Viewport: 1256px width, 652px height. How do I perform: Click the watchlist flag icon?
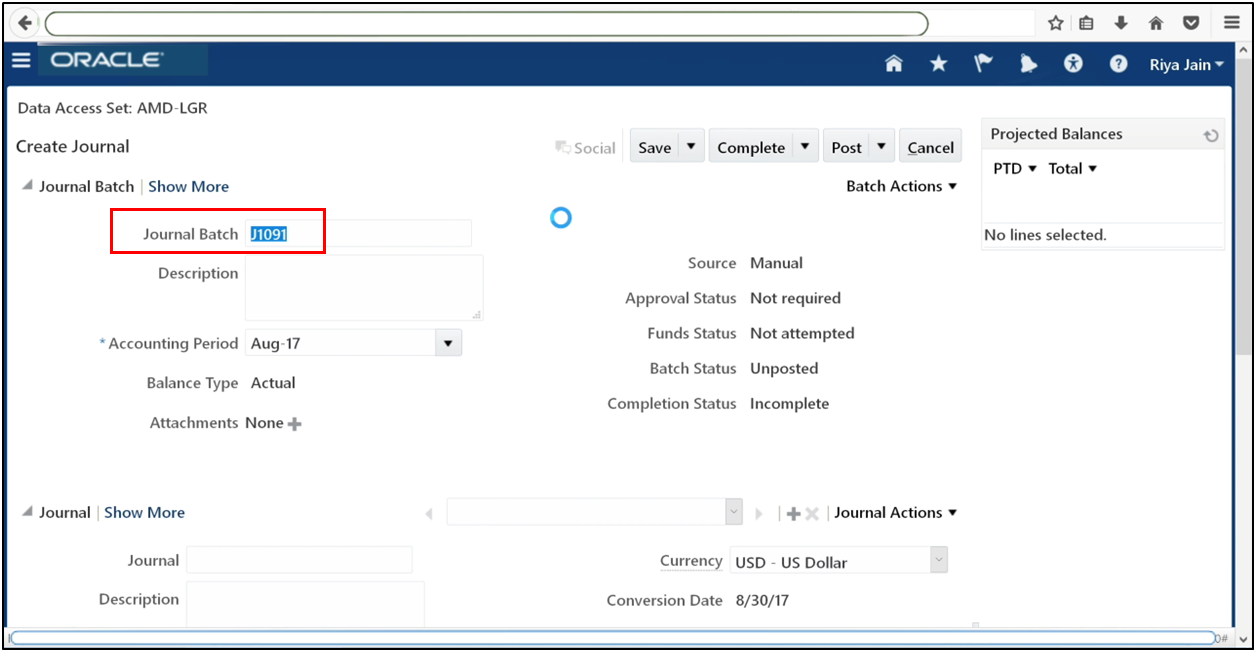pyautogui.click(x=983, y=63)
